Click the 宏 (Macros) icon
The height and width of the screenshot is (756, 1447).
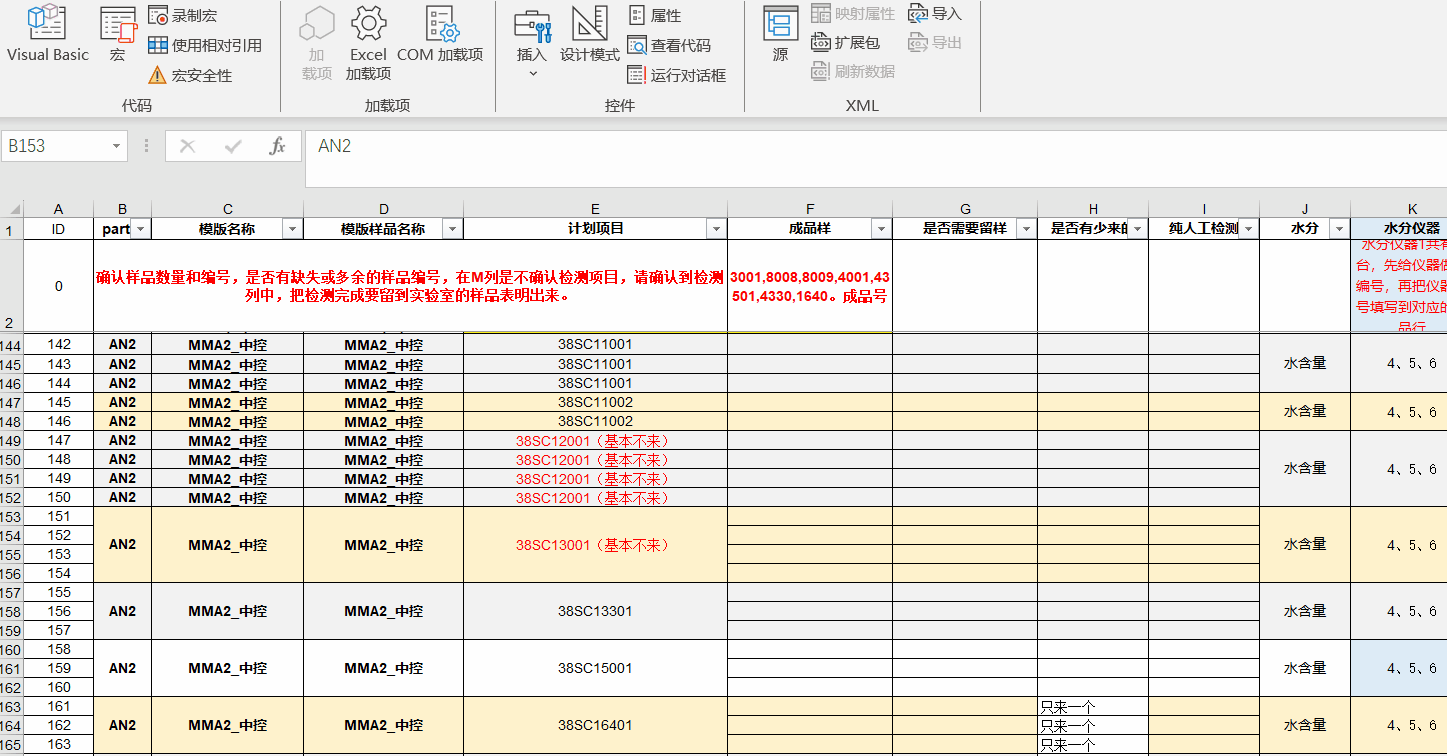tap(118, 35)
